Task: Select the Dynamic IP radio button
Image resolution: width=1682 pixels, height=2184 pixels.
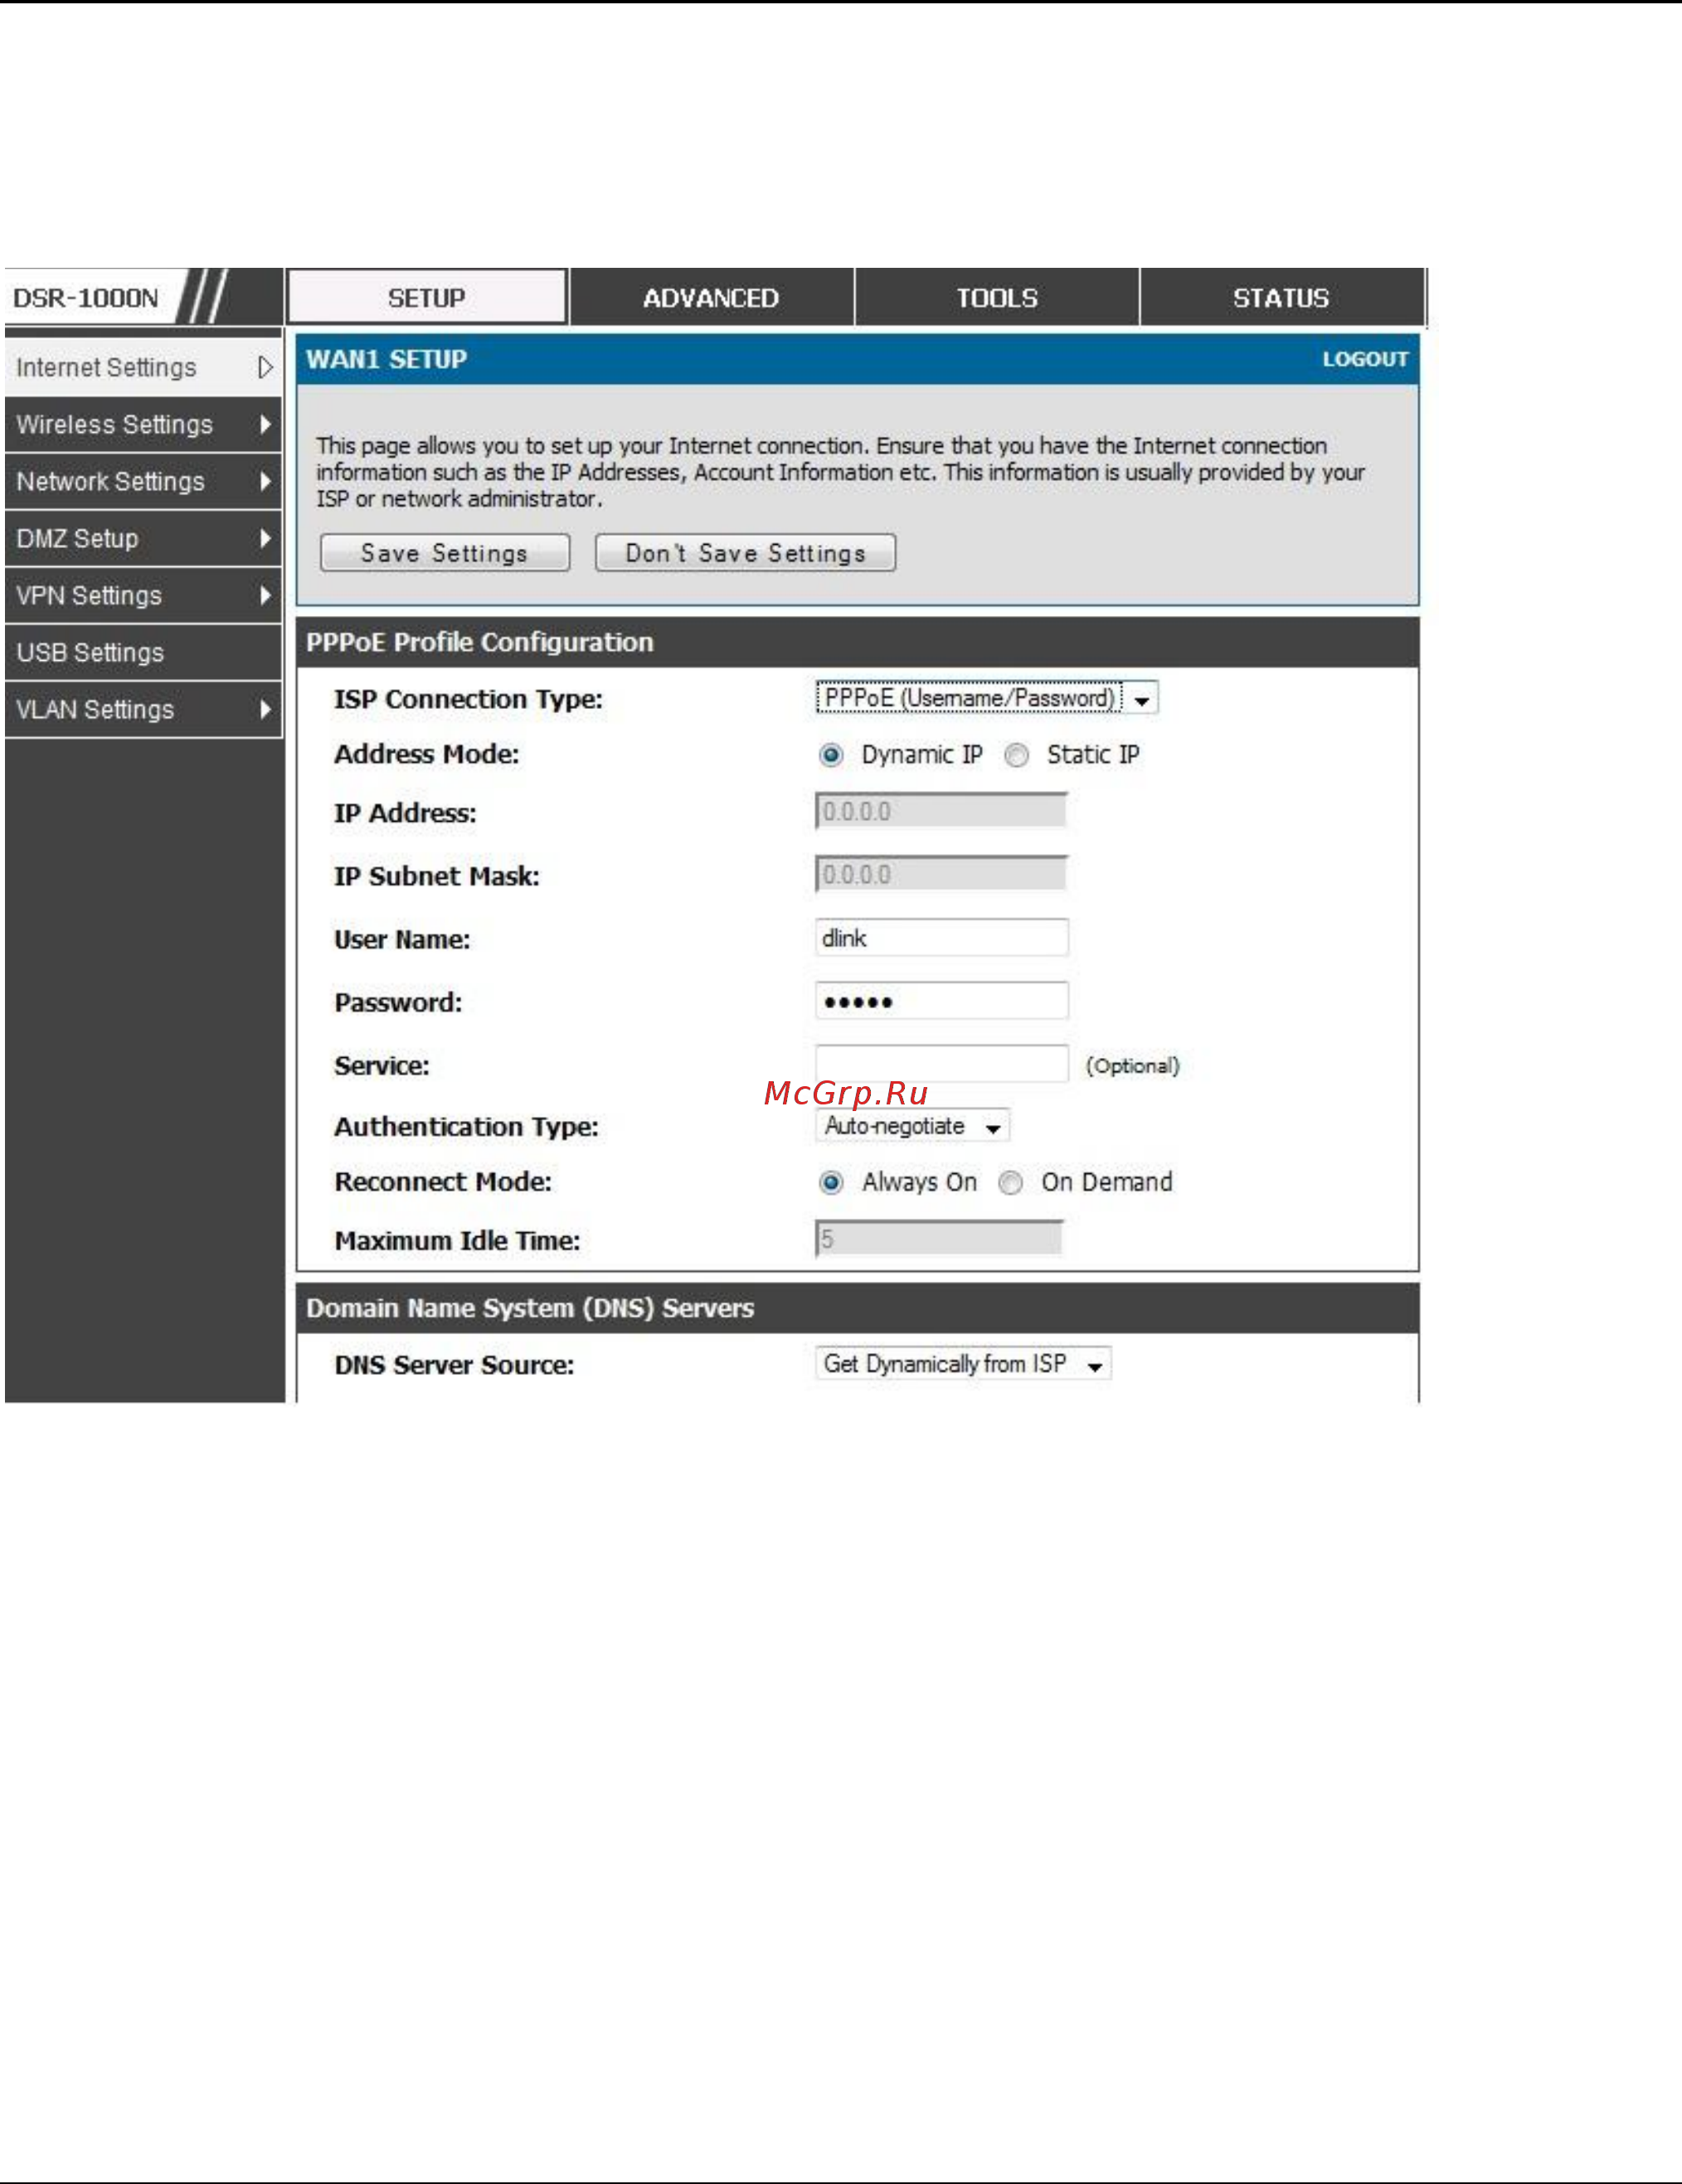Action: [830, 755]
